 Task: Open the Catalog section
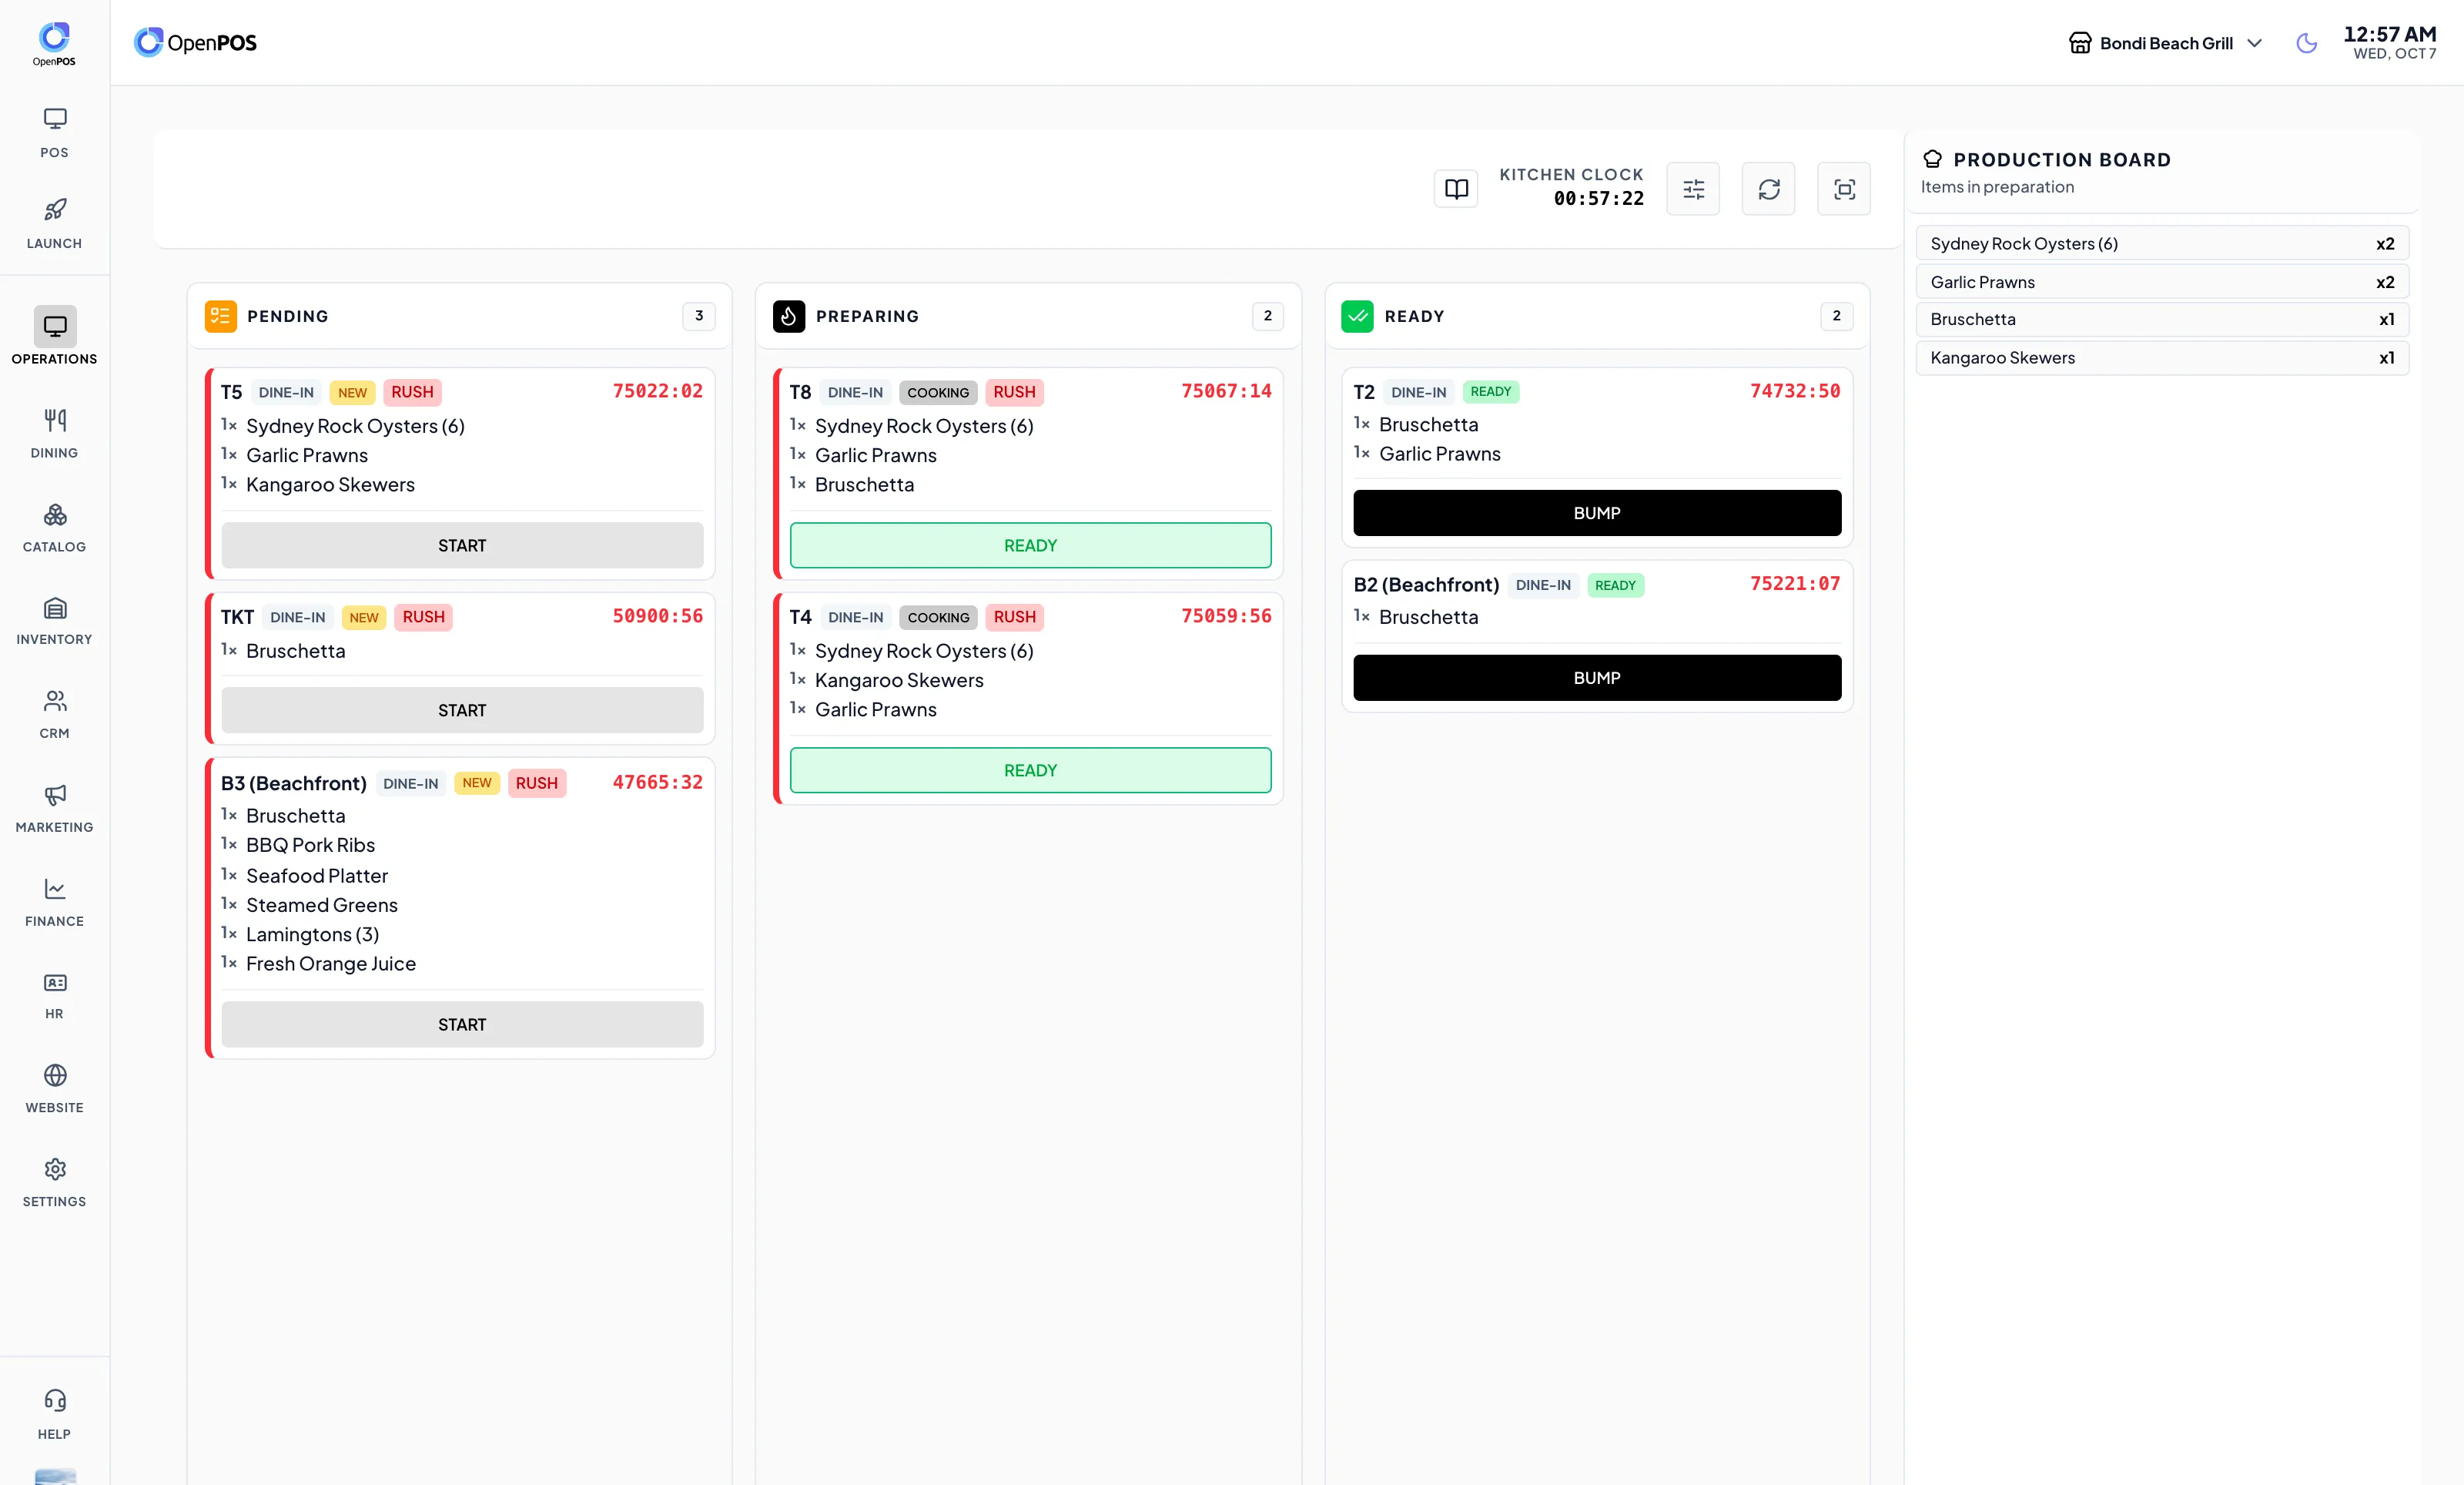54,527
